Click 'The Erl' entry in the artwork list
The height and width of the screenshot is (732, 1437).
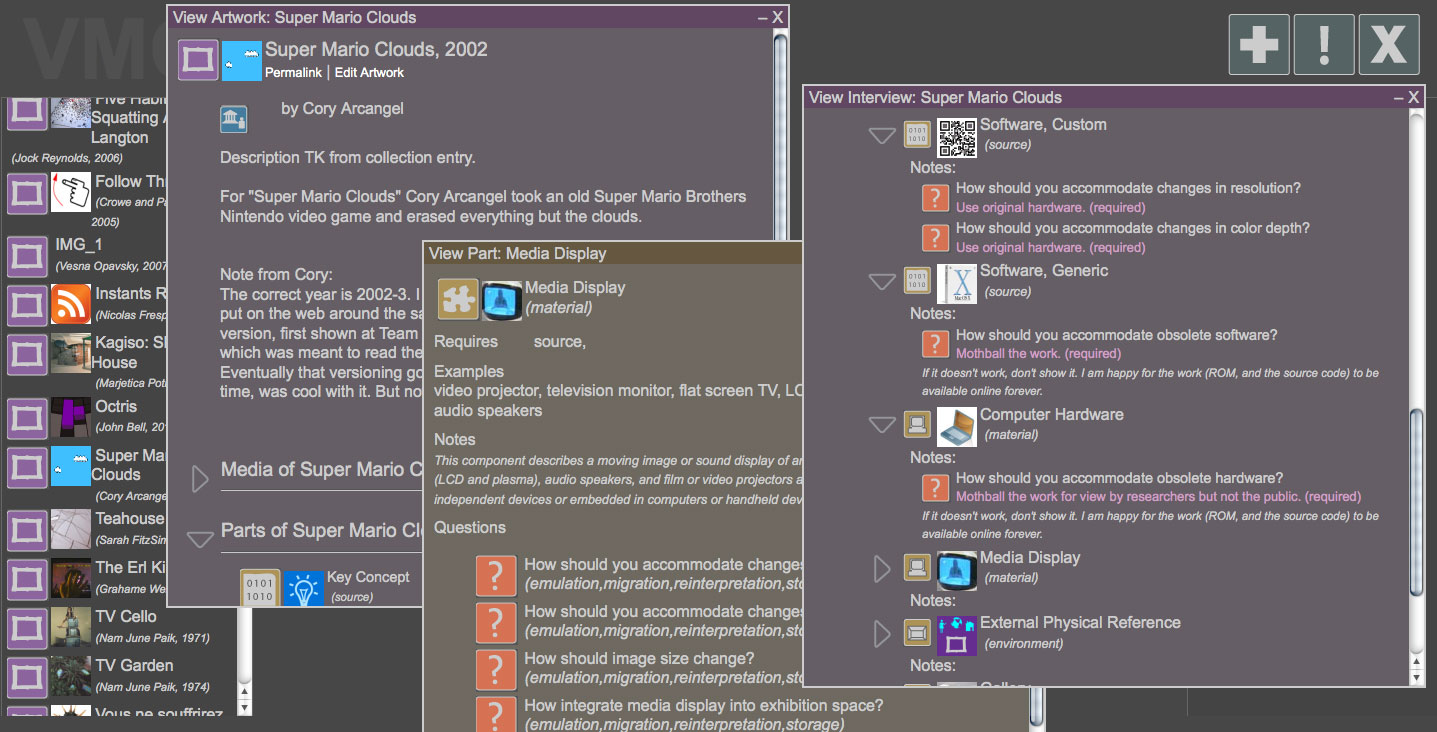point(130,567)
